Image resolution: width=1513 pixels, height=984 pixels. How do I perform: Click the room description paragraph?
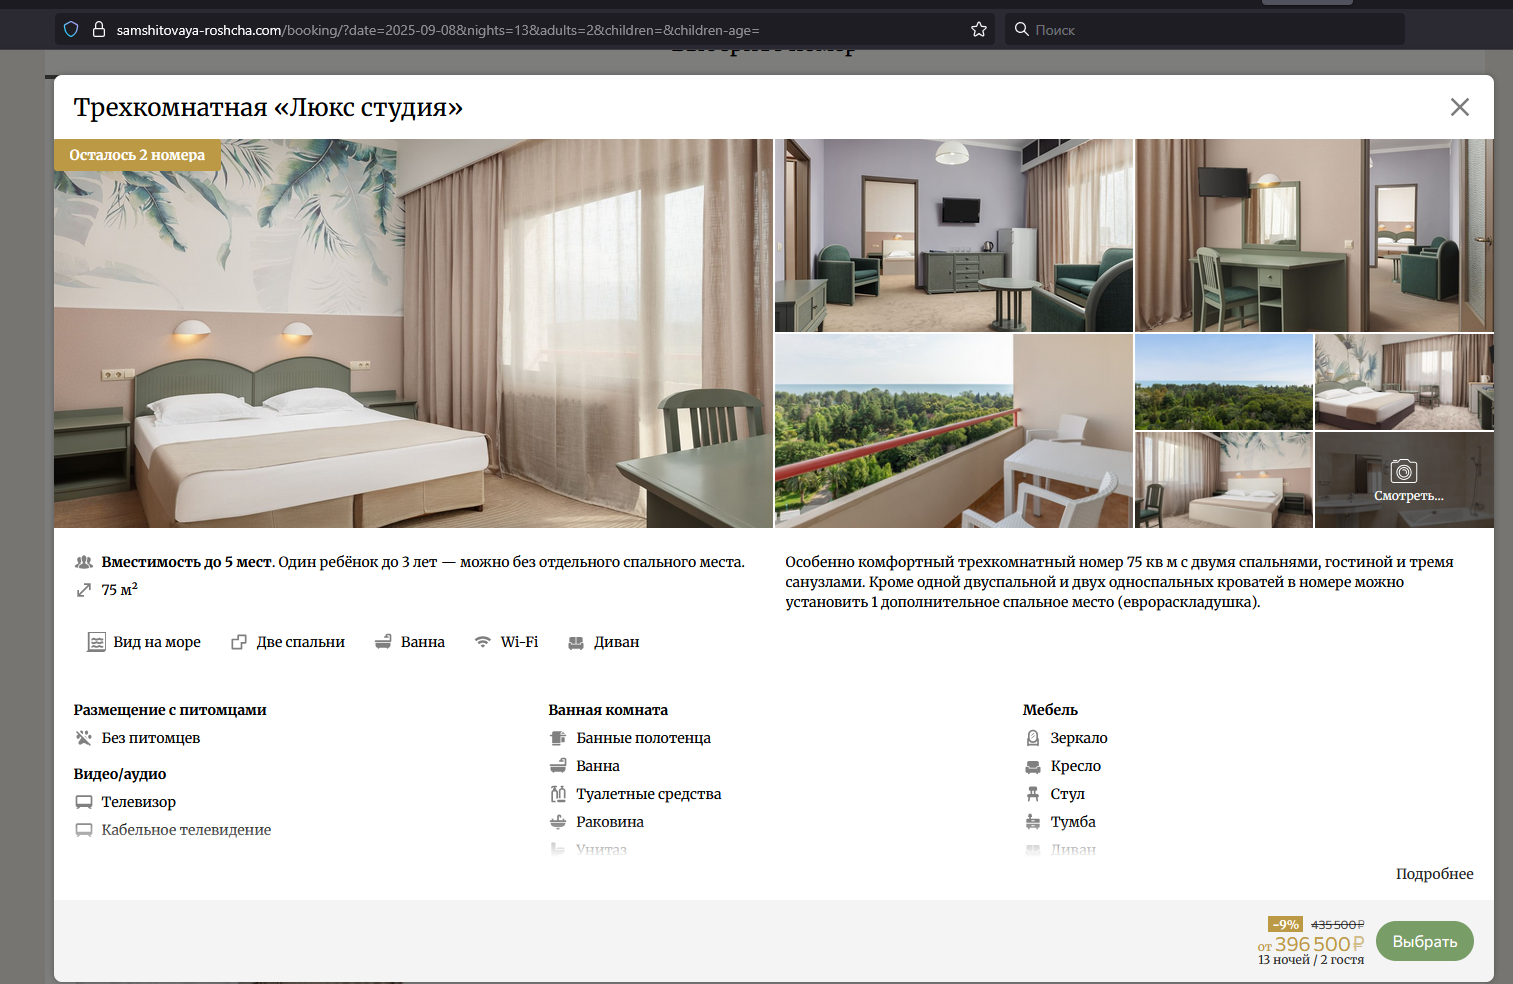(1119, 582)
